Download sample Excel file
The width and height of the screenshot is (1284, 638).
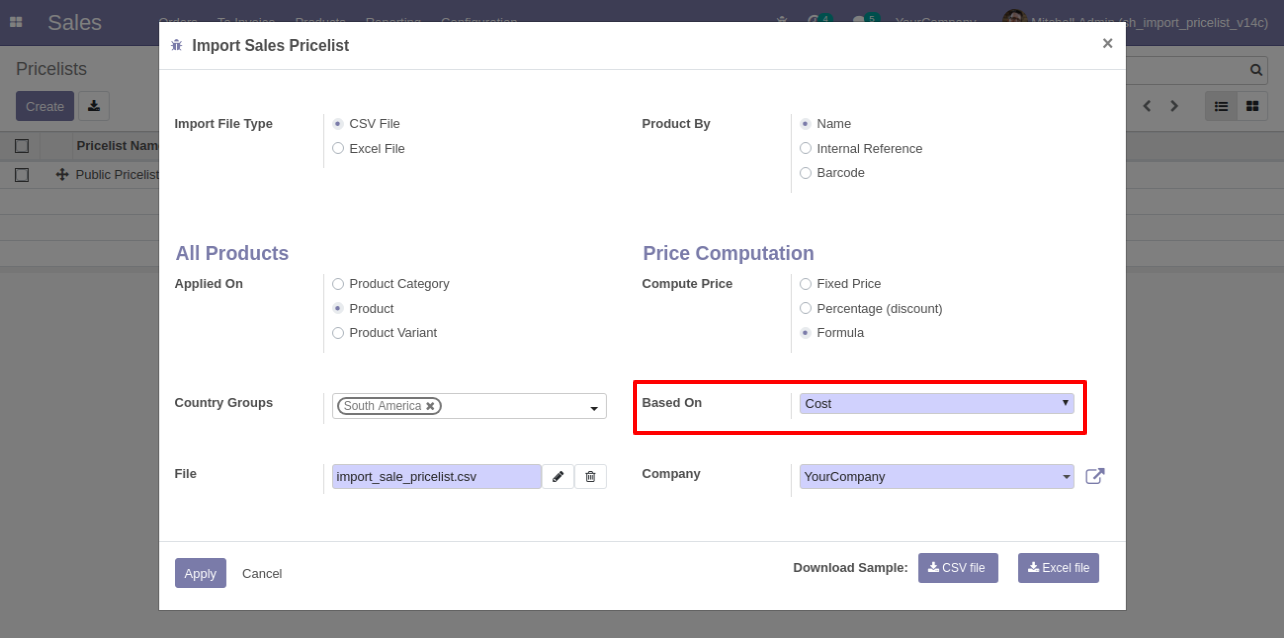pos(1058,568)
